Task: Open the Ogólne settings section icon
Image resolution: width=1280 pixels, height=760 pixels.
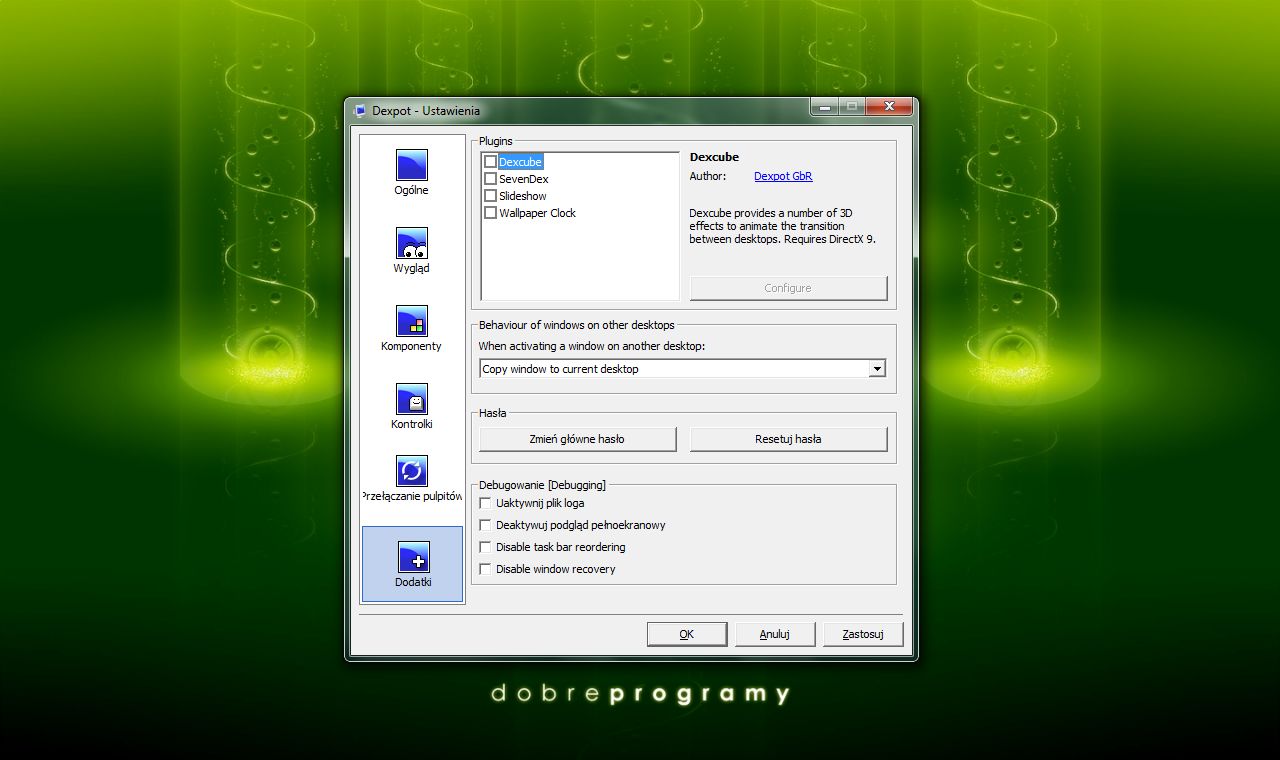Action: tap(411, 165)
